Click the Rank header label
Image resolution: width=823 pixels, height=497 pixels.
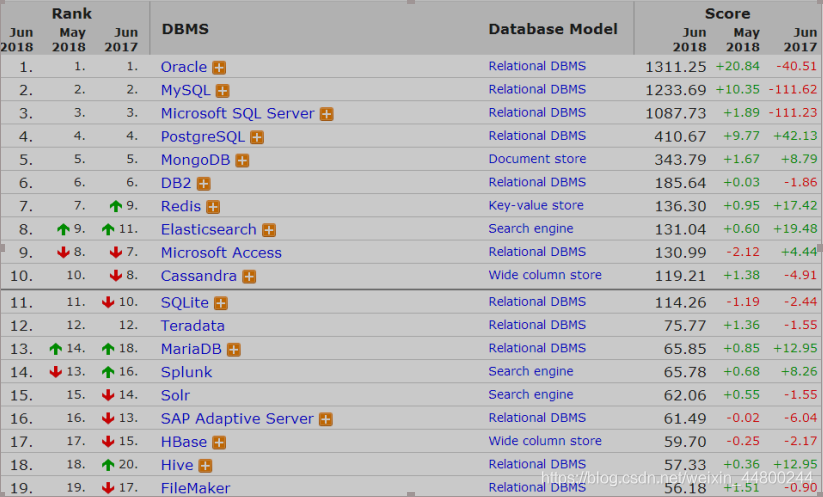(x=72, y=13)
